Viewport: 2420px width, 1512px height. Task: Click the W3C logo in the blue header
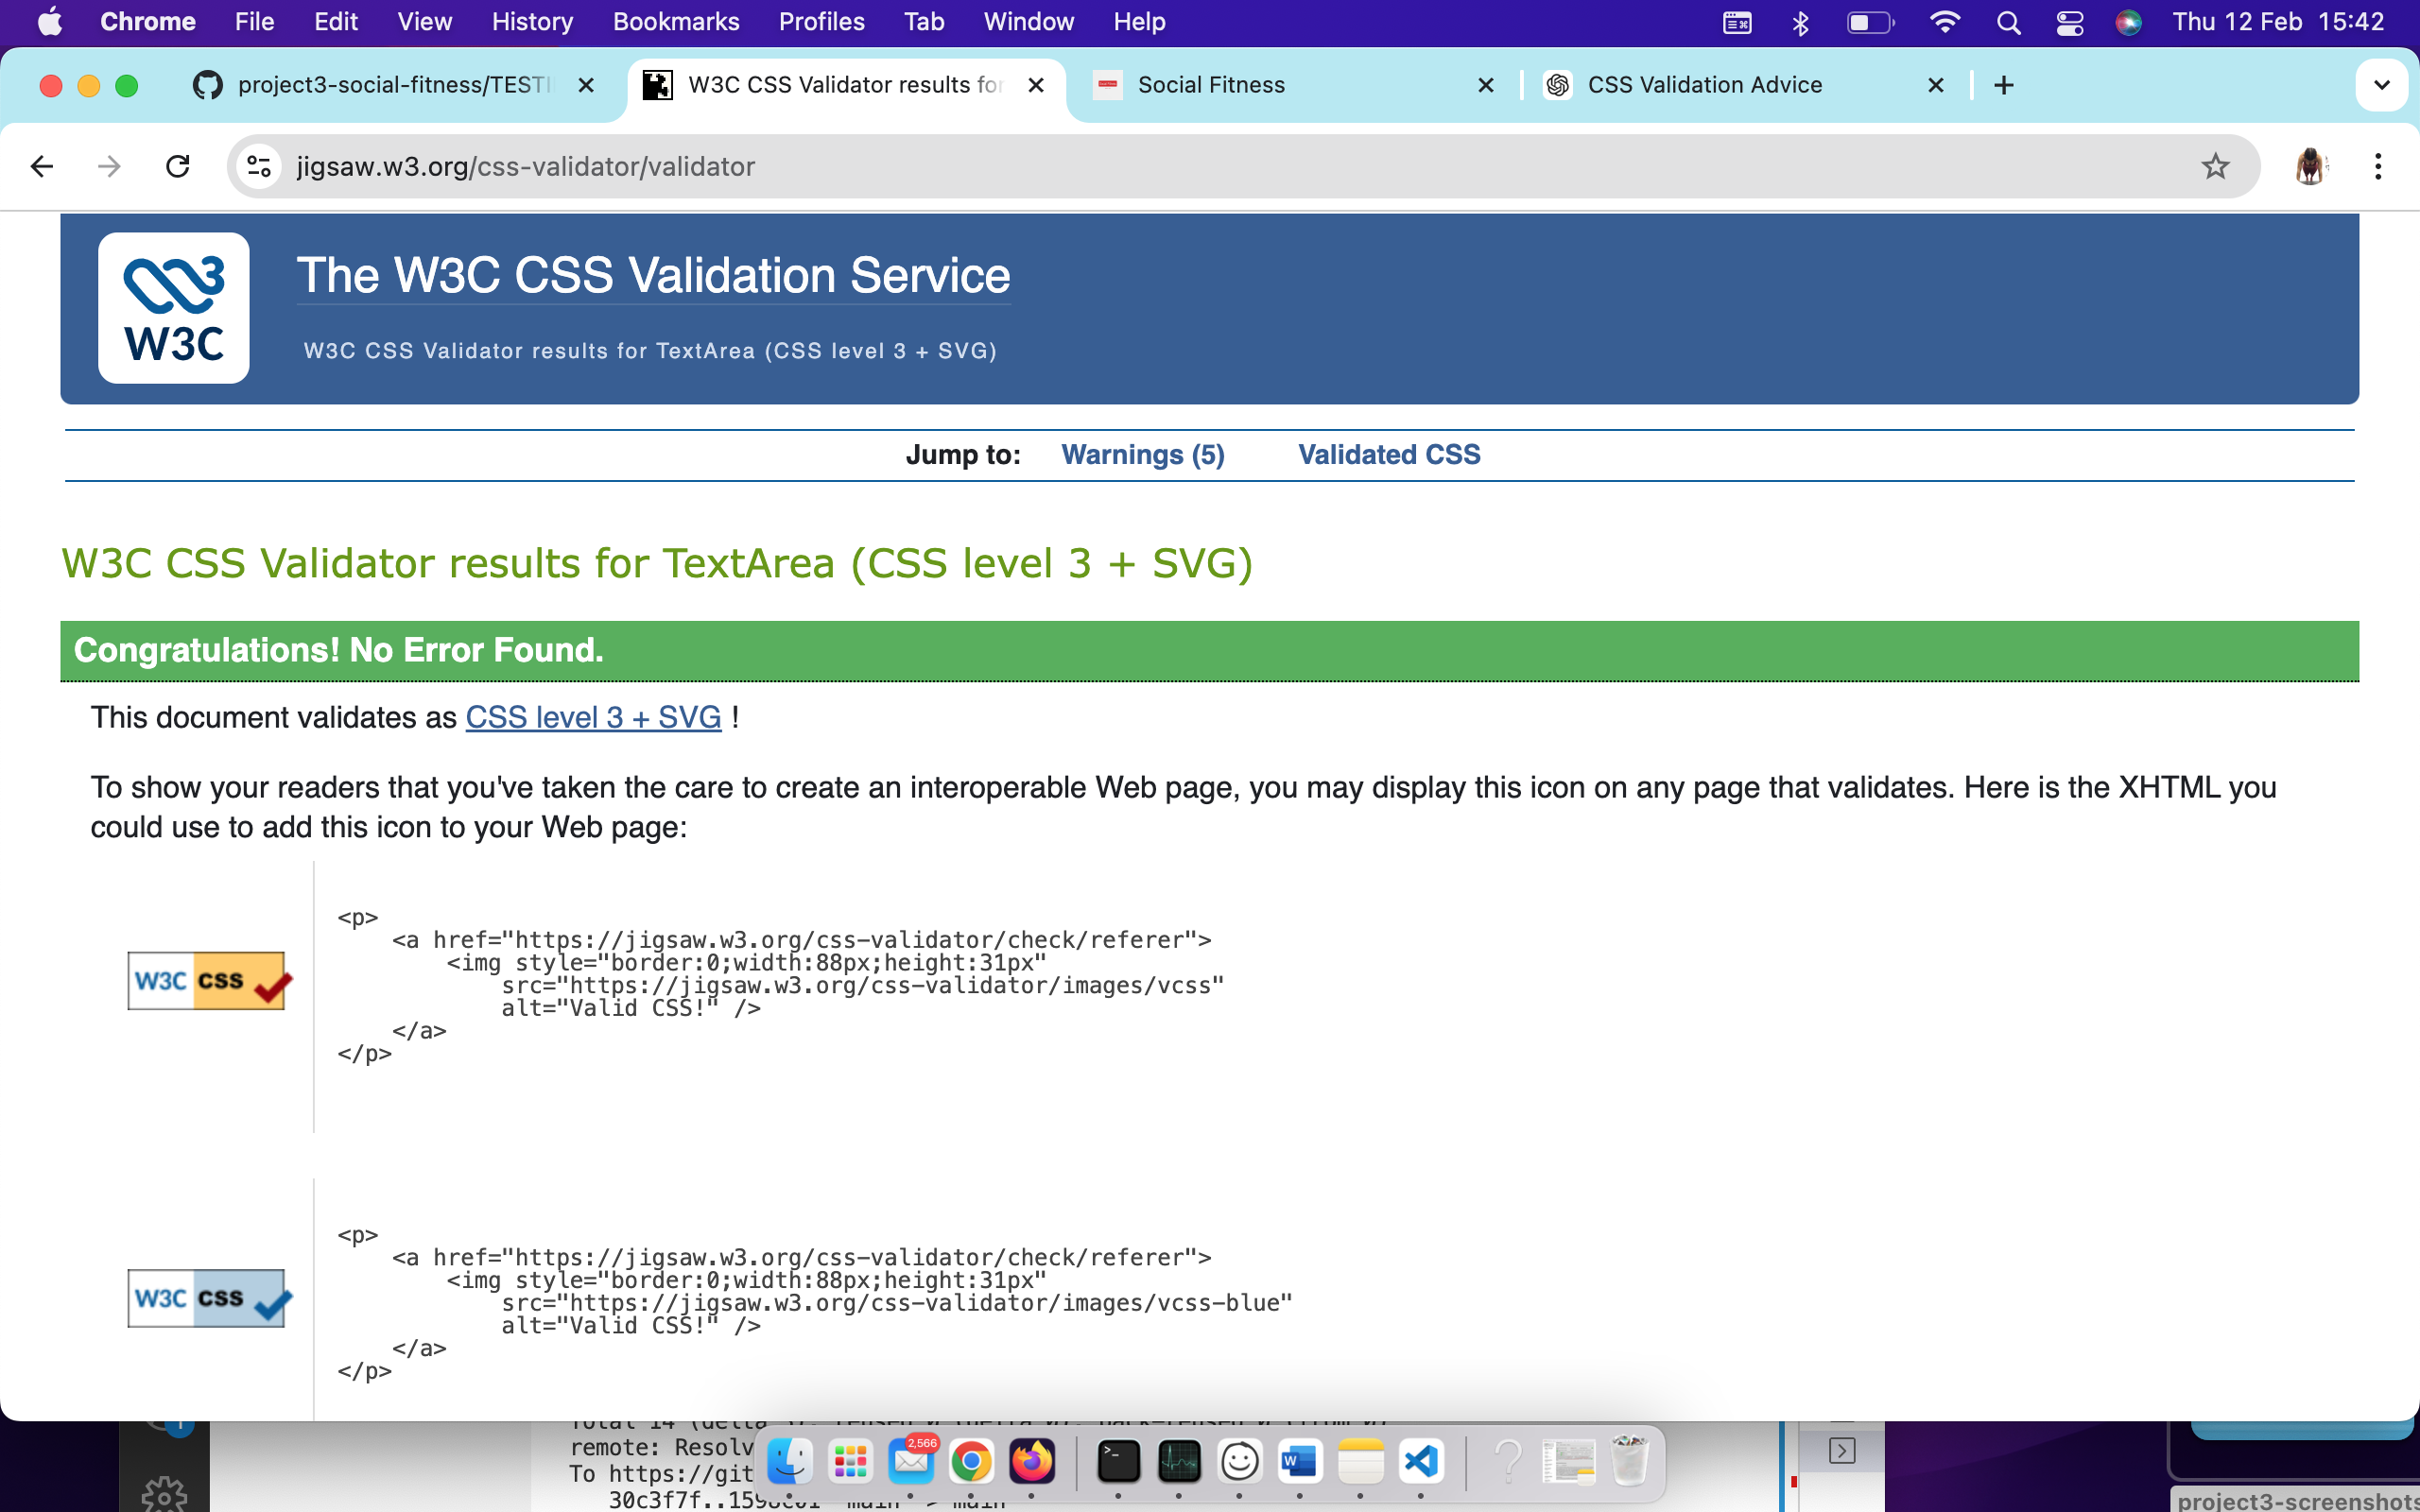coord(173,307)
